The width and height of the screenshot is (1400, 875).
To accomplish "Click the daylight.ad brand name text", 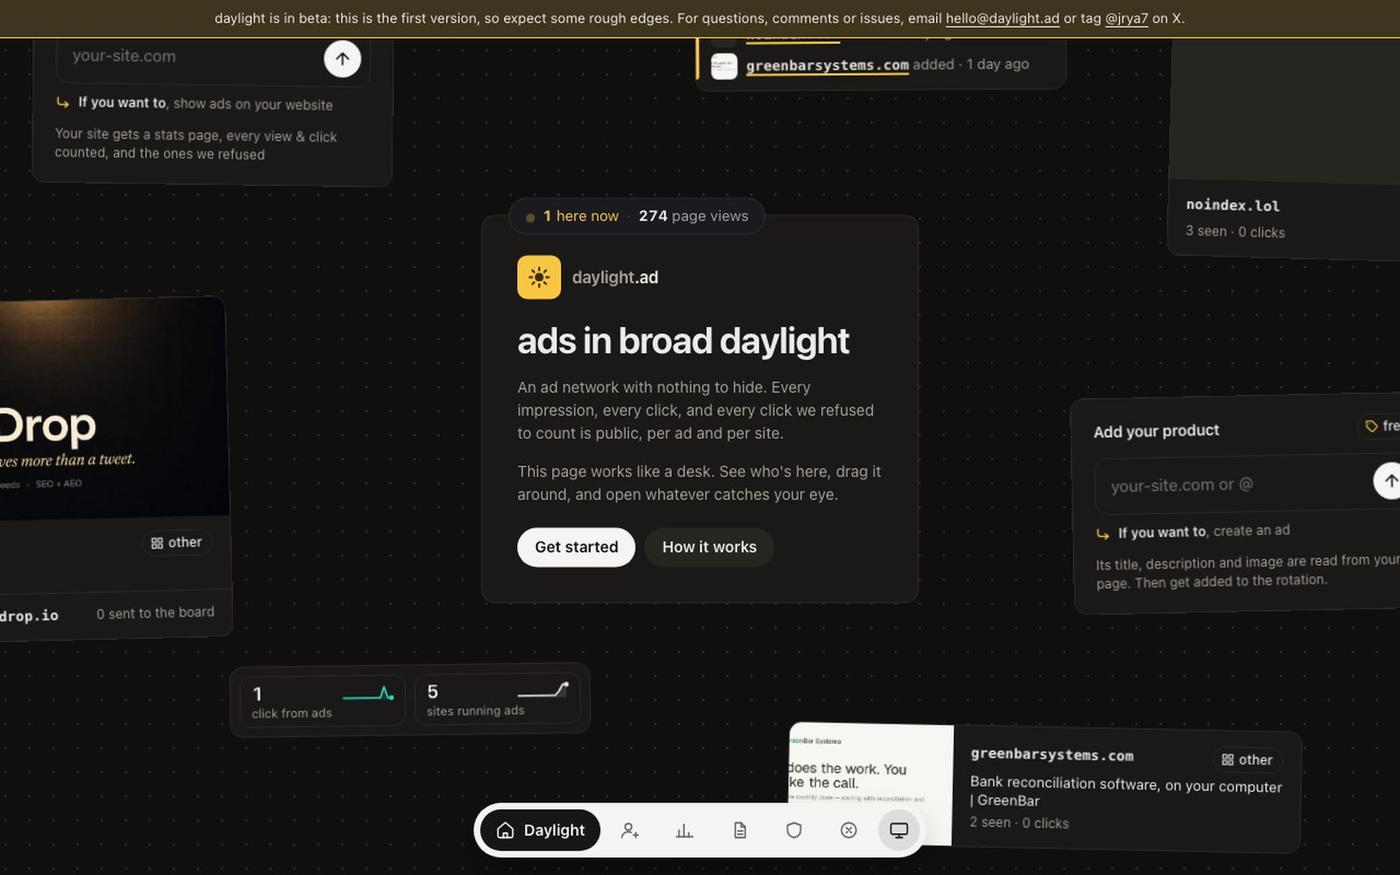I will [x=615, y=277].
